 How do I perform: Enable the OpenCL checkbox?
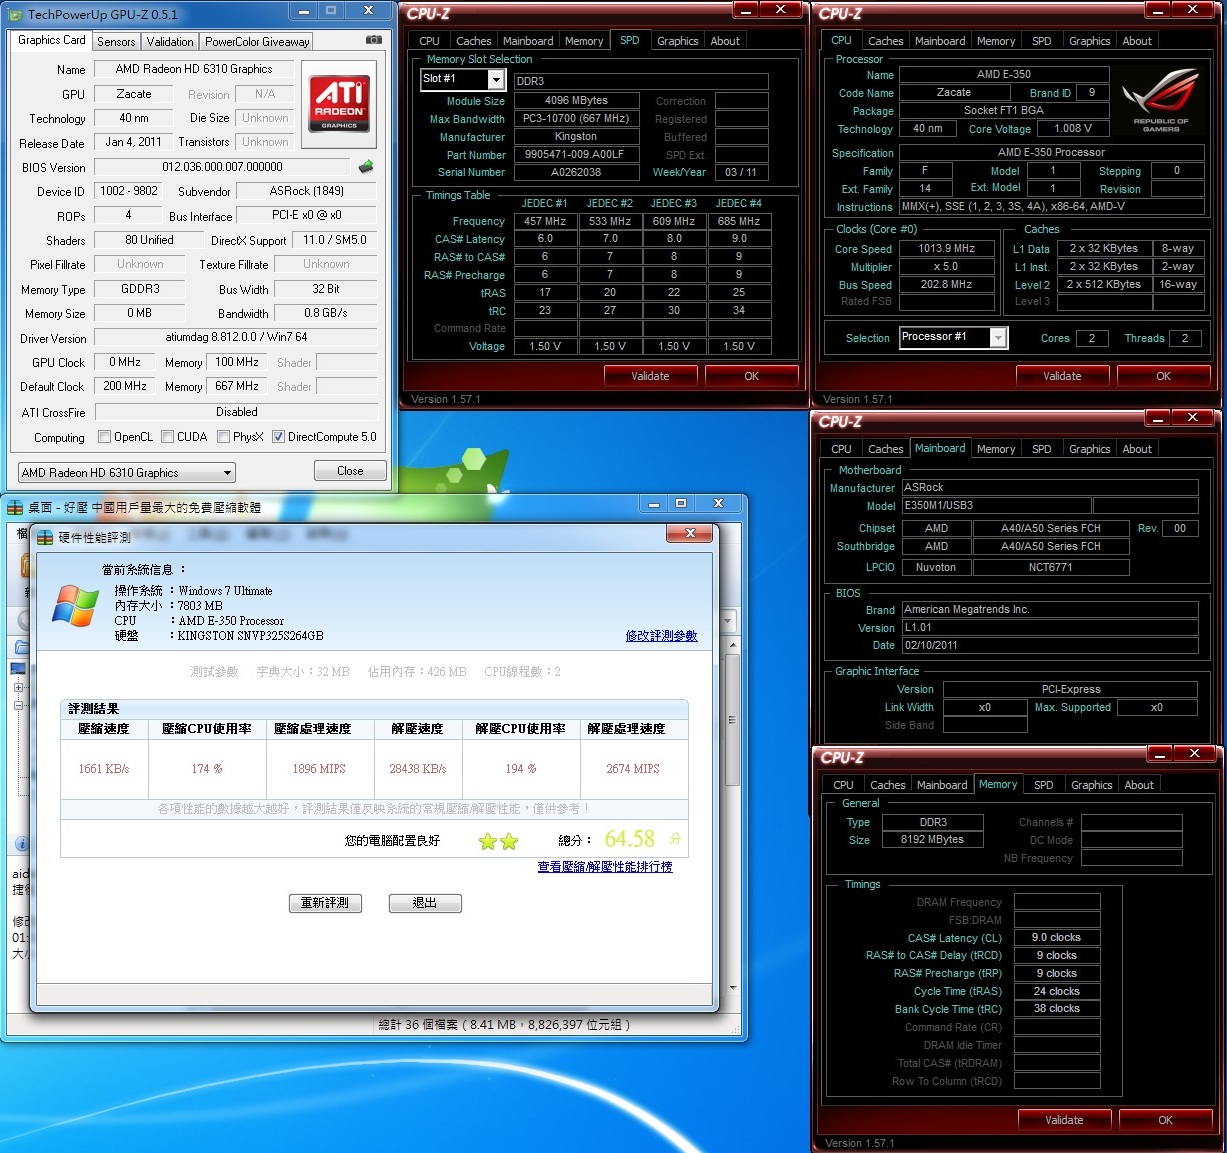(x=104, y=437)
